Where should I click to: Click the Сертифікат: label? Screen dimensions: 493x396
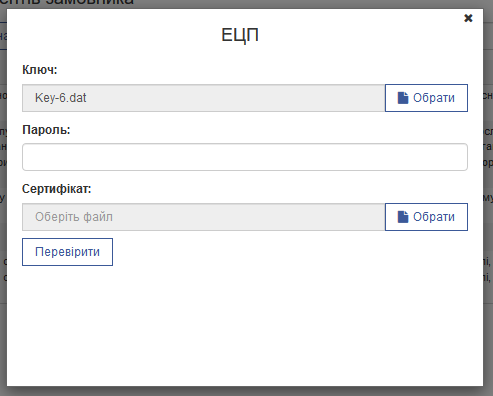click(x=57, y=189)
